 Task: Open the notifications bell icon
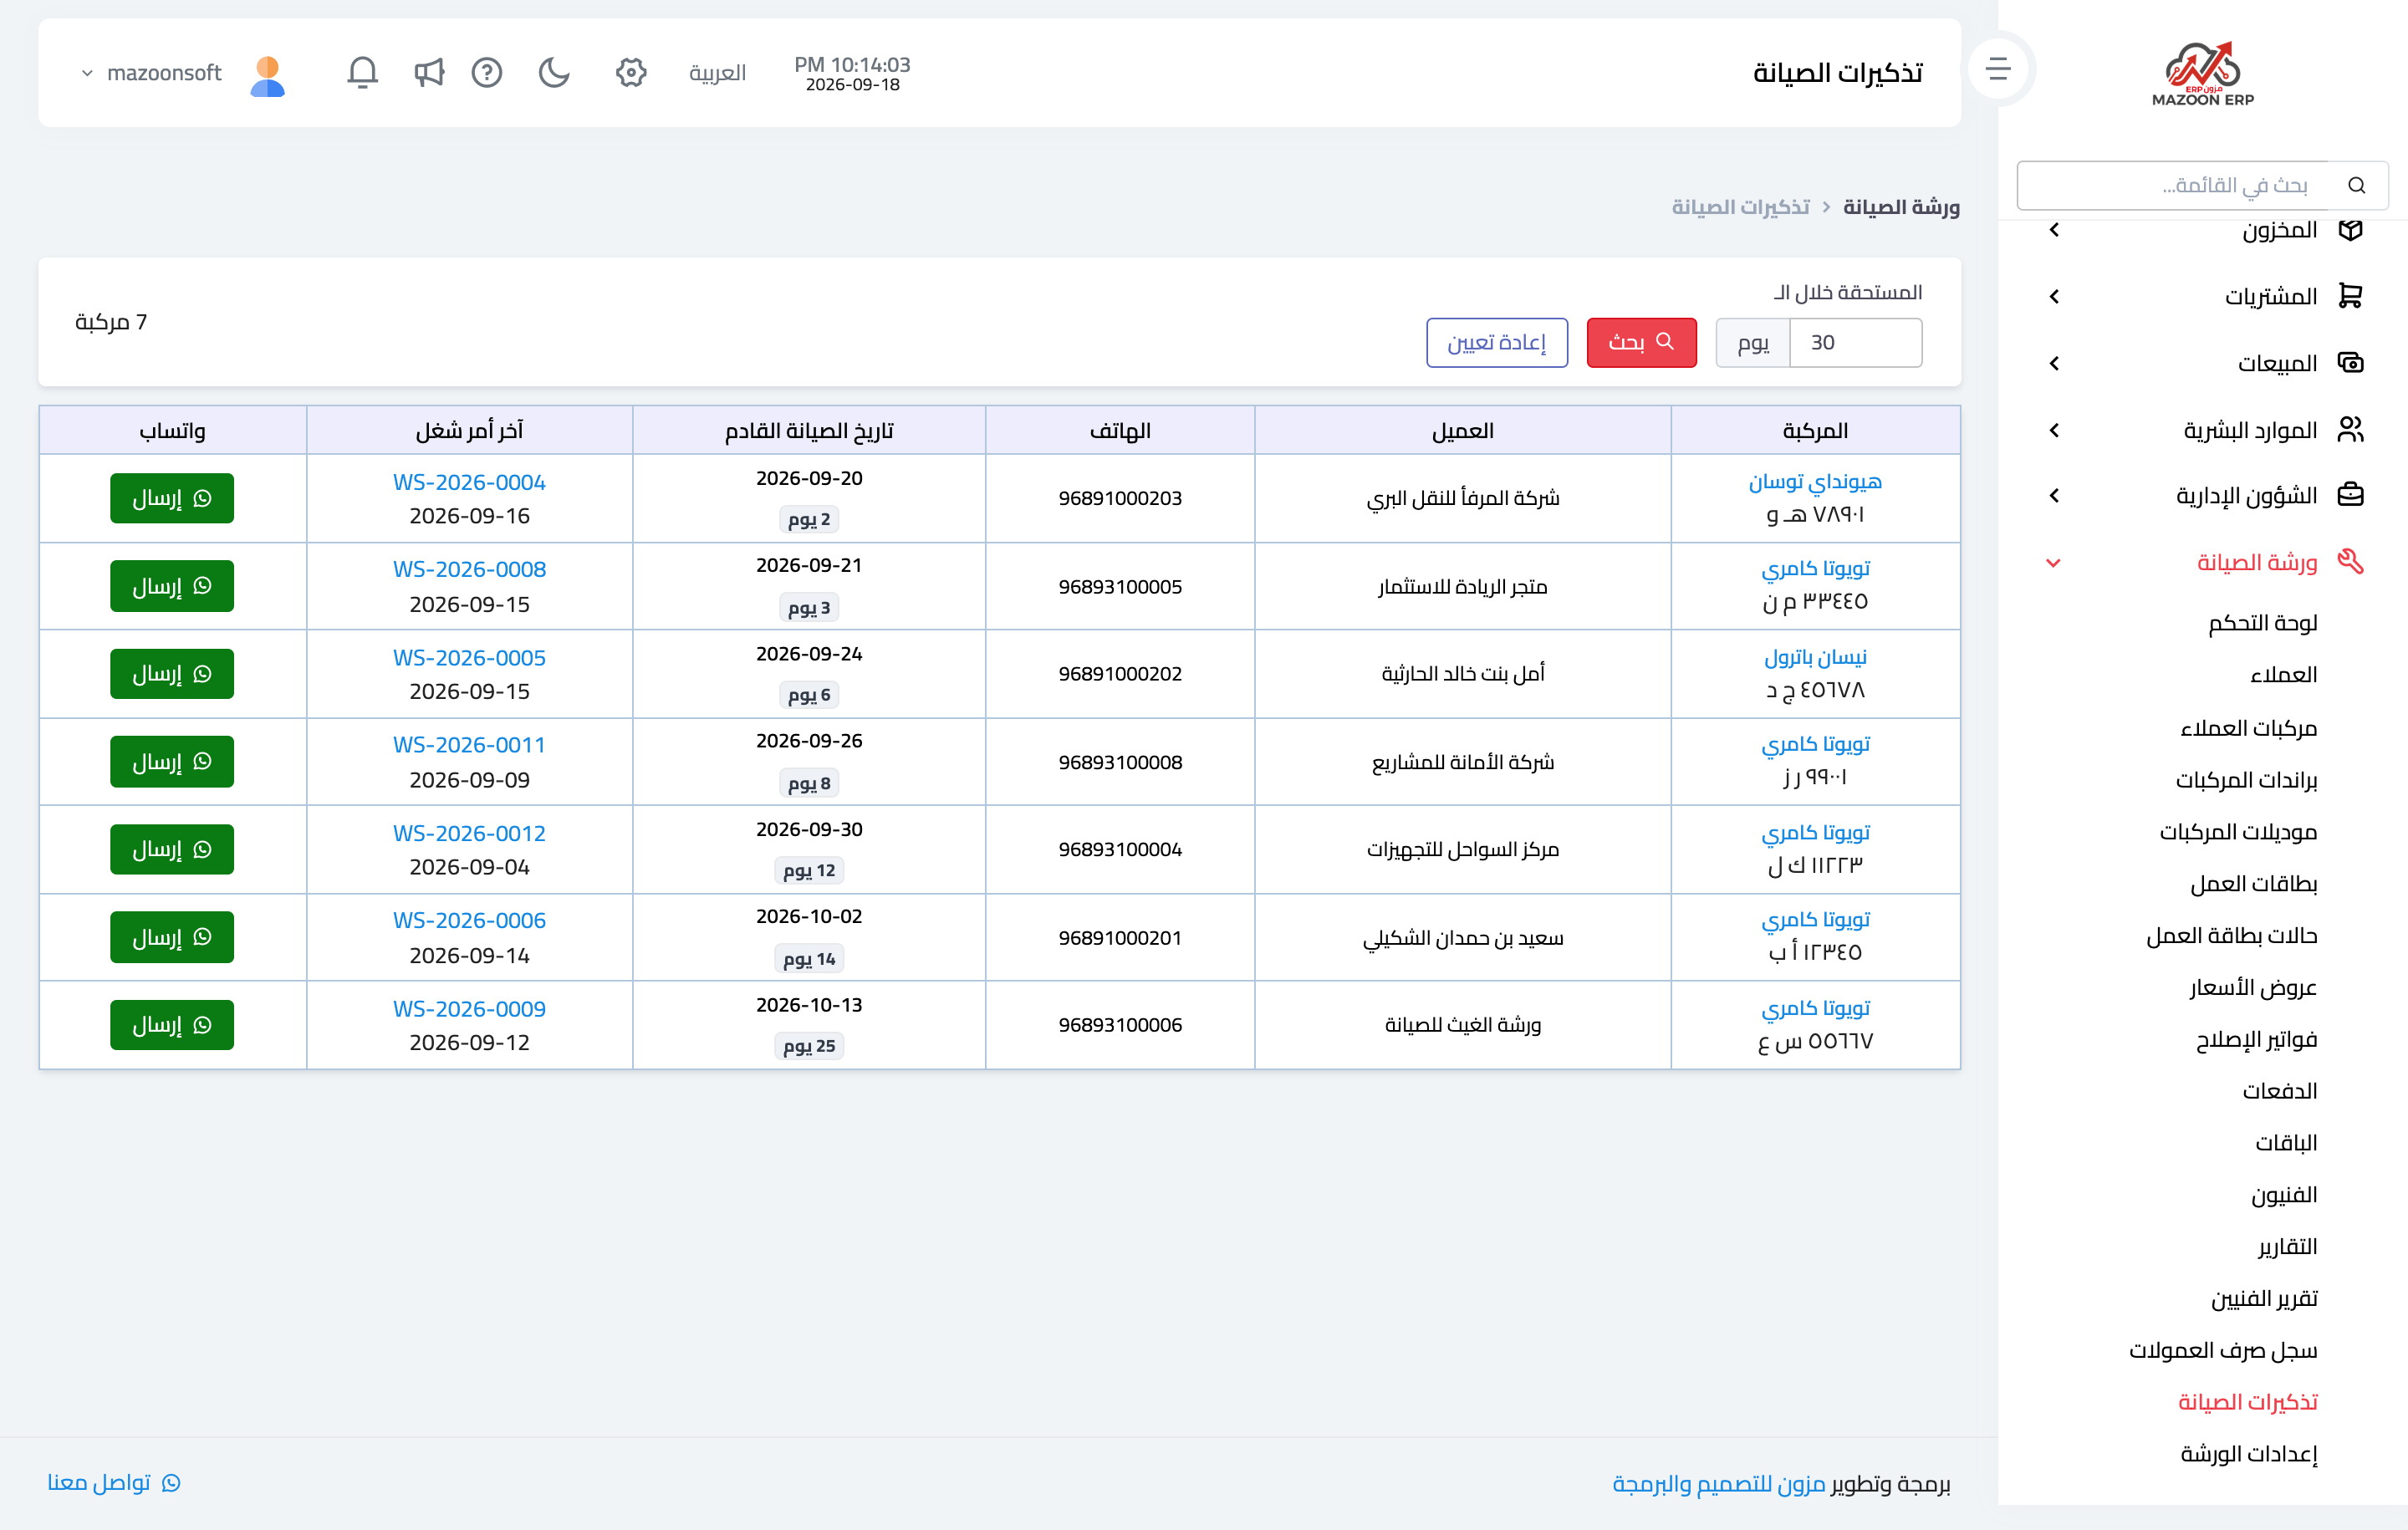pyautogui.click(x=362, y=72)
